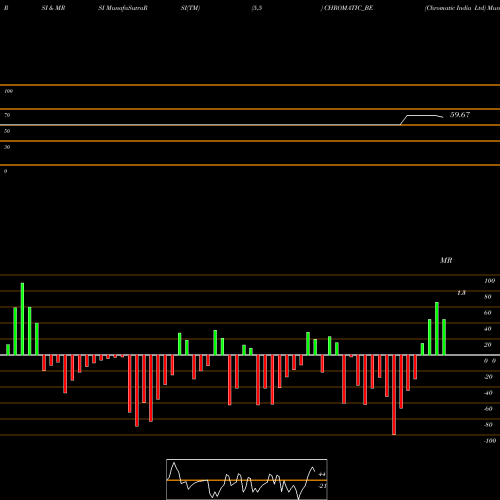Click the MR axis label -20
The height and width of the screenshot is (500, 500).
(488, 377)
